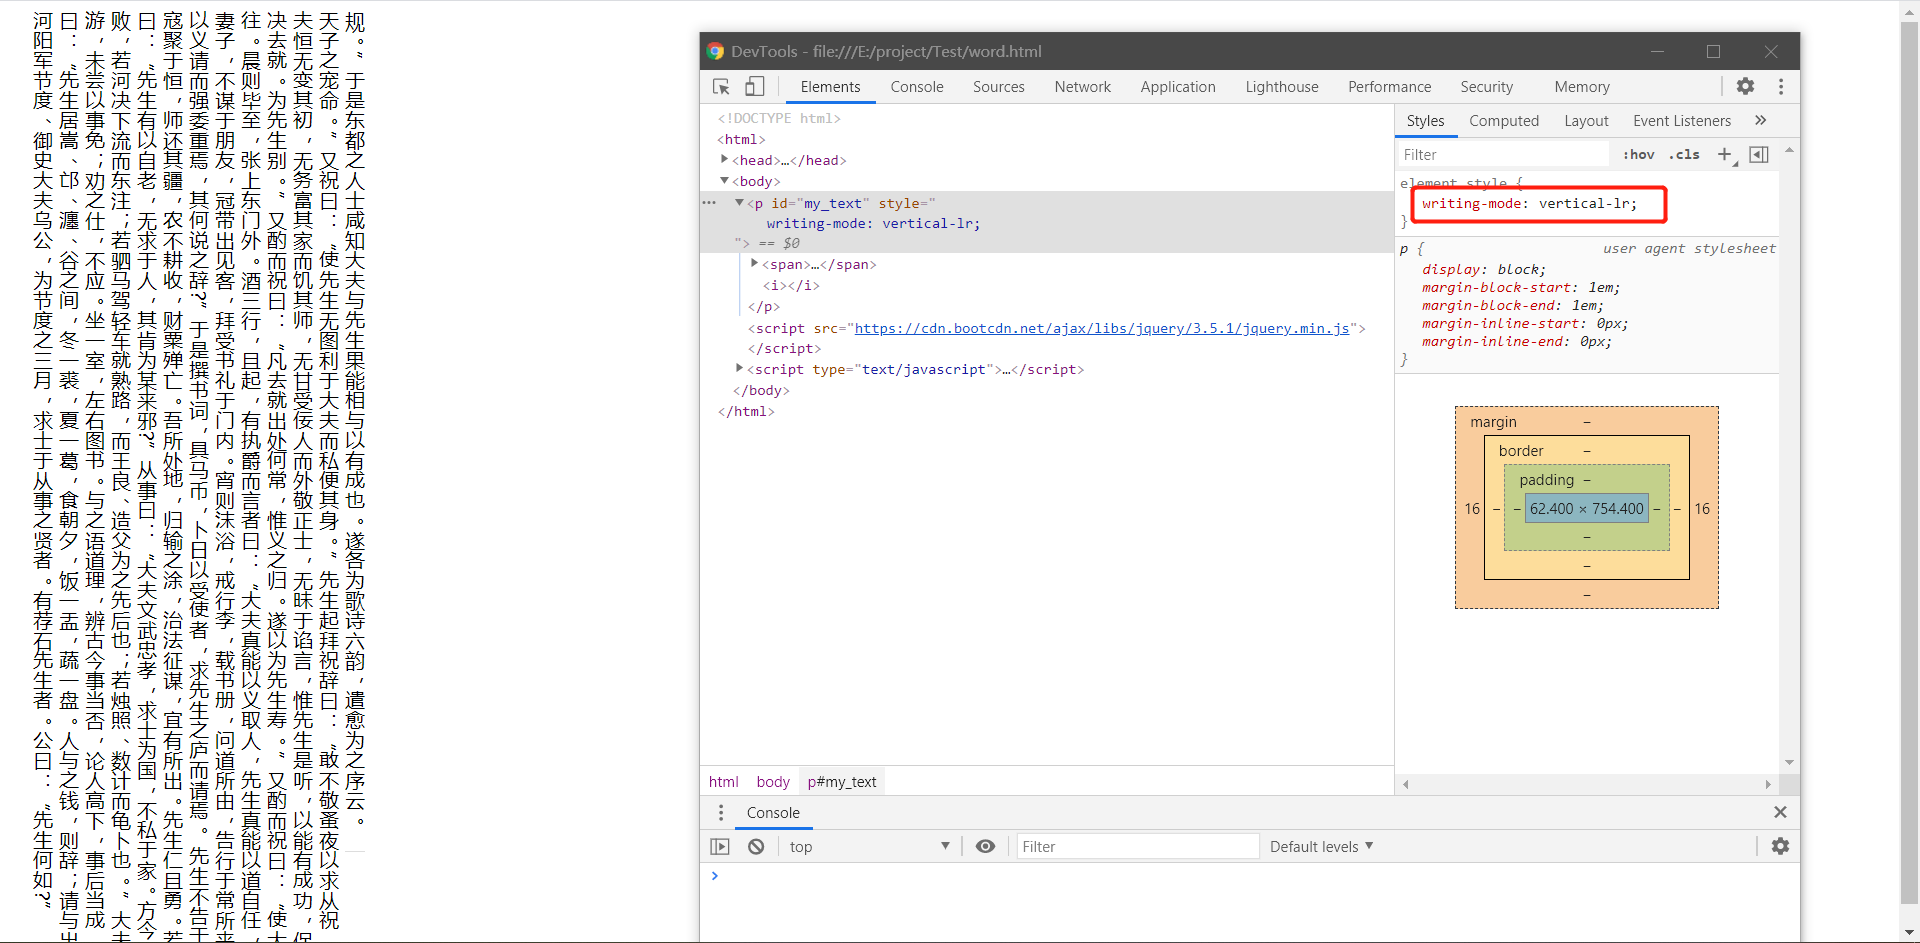Show console sidebar icon
1920x943 pixels.
click(x=720, y=847)
